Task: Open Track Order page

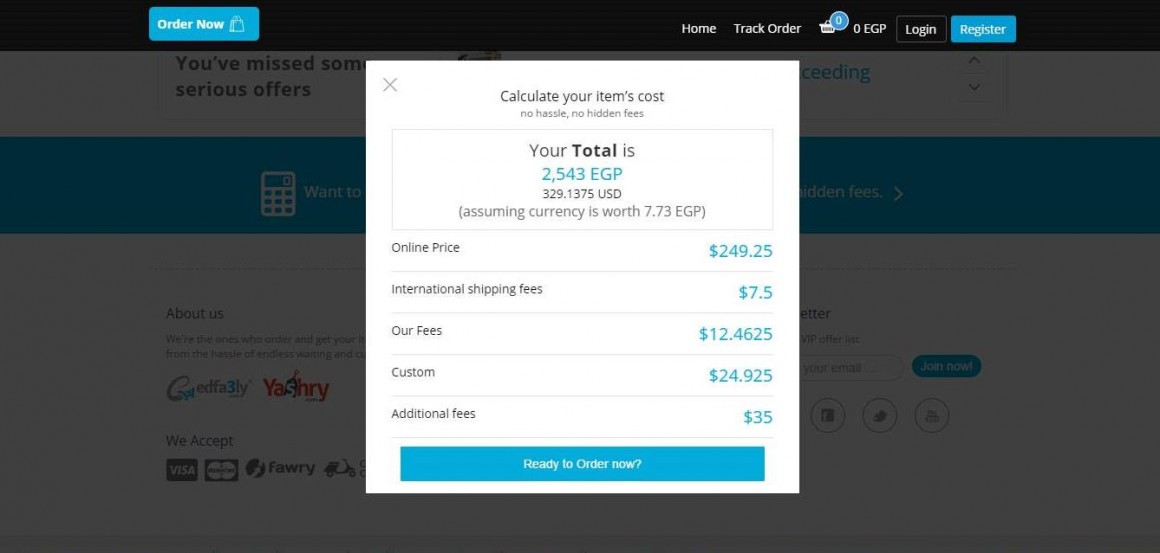Action: (x=767, y=29)
